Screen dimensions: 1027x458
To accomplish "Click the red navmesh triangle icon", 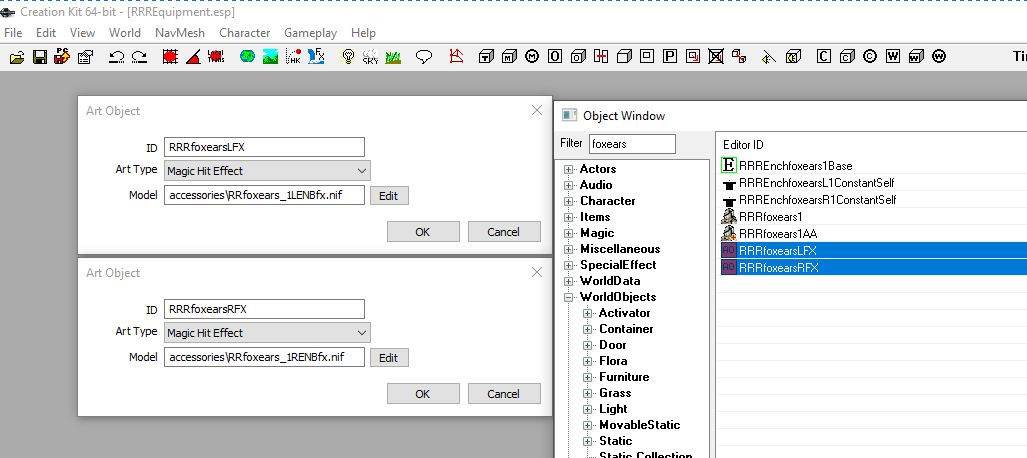I will point(457,57).
